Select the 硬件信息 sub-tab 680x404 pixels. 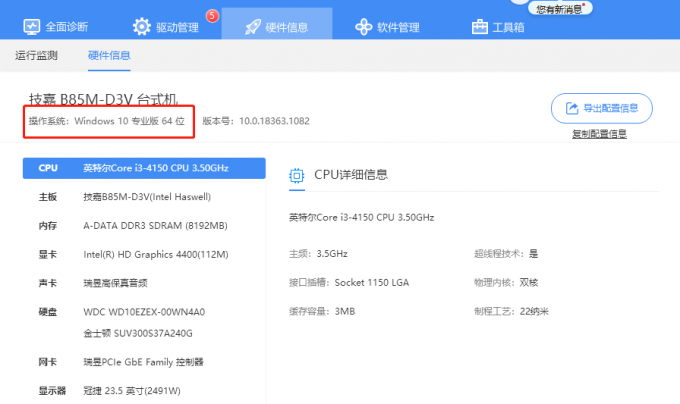click(109, 55)
